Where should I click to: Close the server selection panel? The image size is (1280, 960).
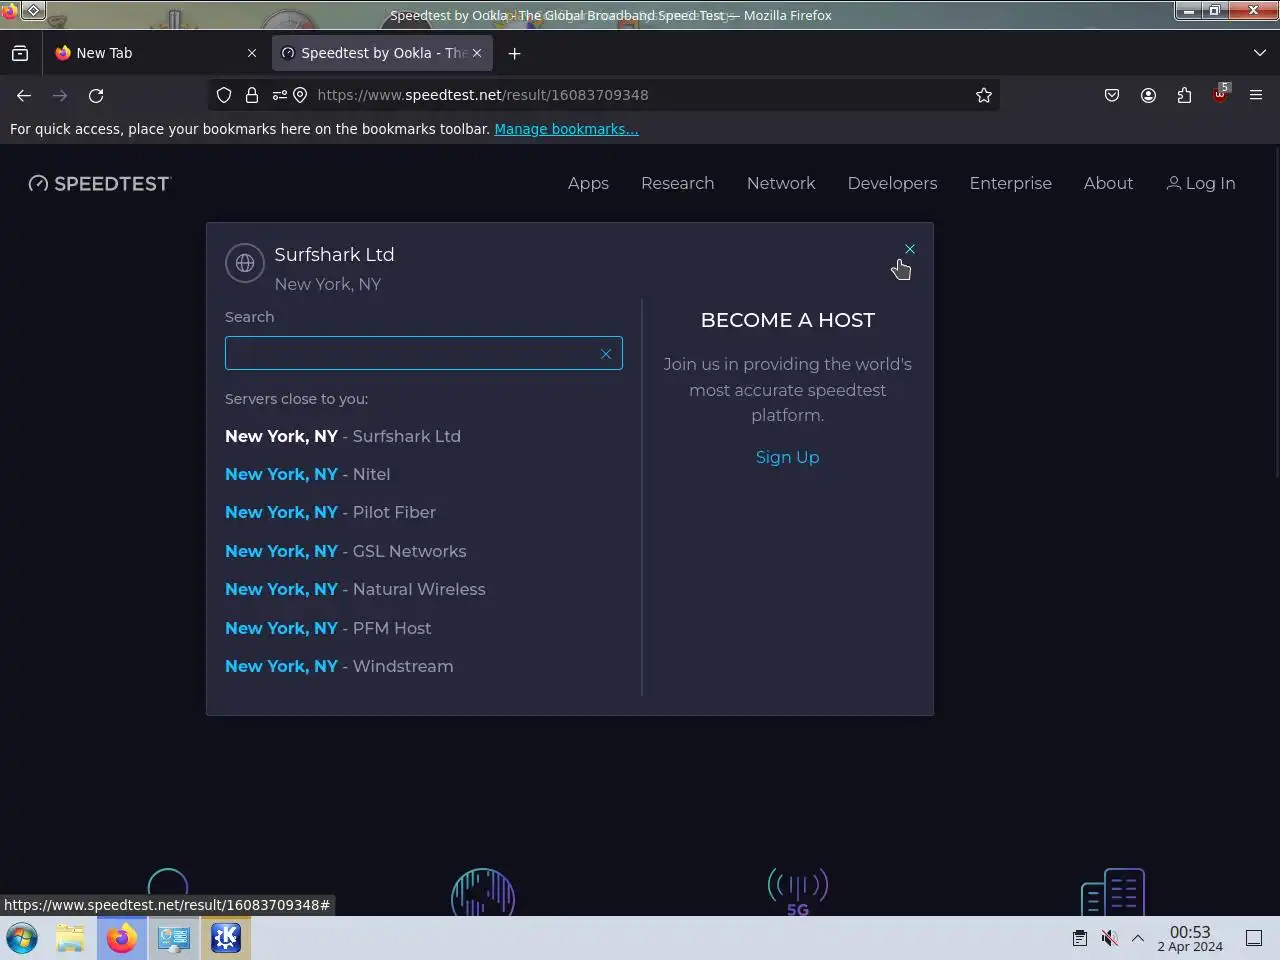pyautogui.click(x=909, y=249)
